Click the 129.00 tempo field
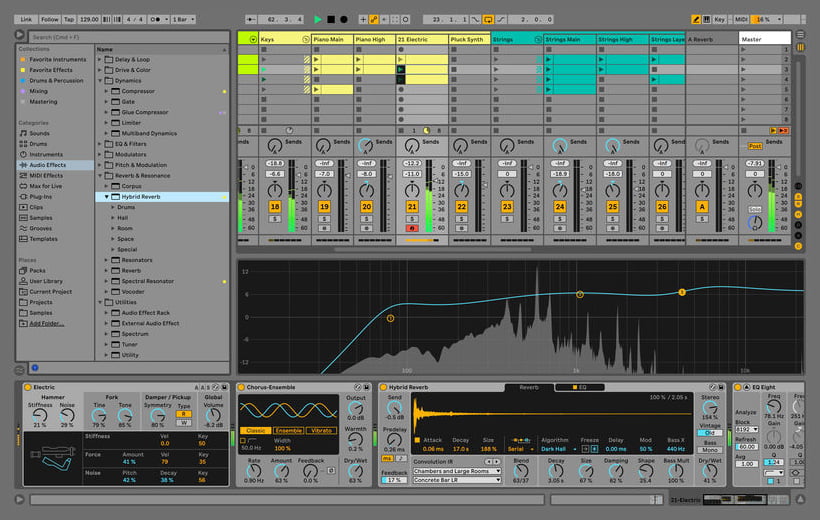Image resolution: width=820 pixels, height=520 pixels. click(x=89, y=19)
